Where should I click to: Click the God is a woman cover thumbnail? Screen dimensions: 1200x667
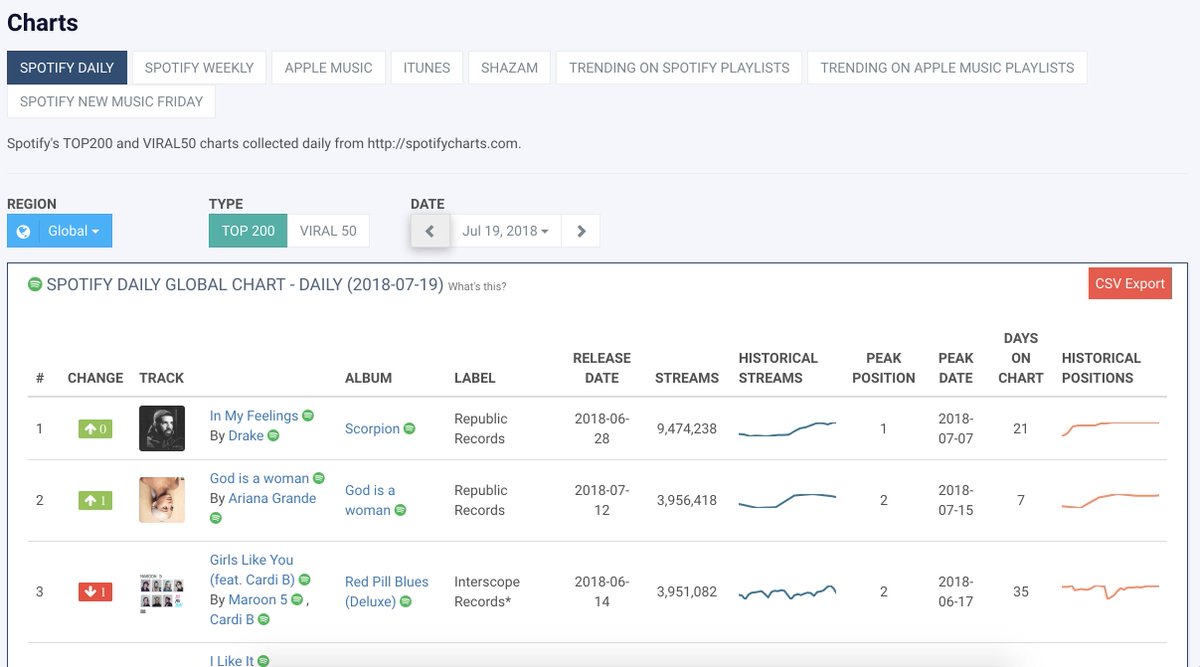click(162, 500)
